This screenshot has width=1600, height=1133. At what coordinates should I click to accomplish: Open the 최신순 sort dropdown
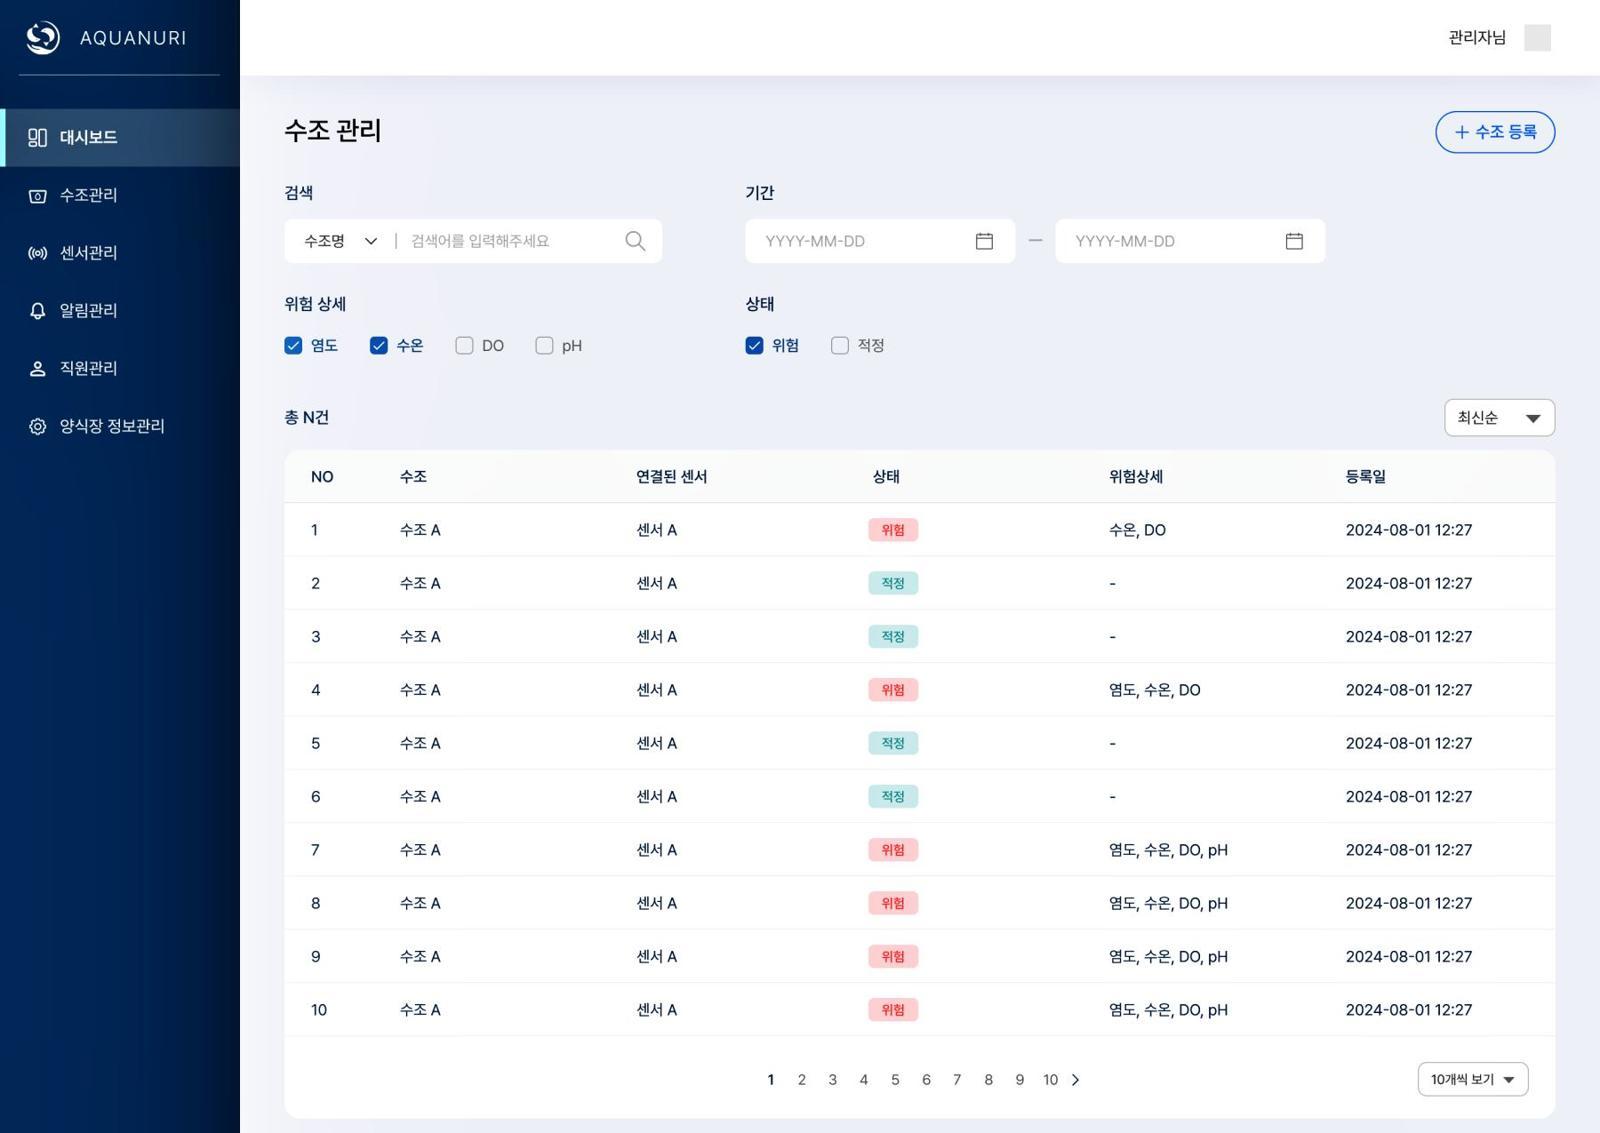tap(1498, 418)
